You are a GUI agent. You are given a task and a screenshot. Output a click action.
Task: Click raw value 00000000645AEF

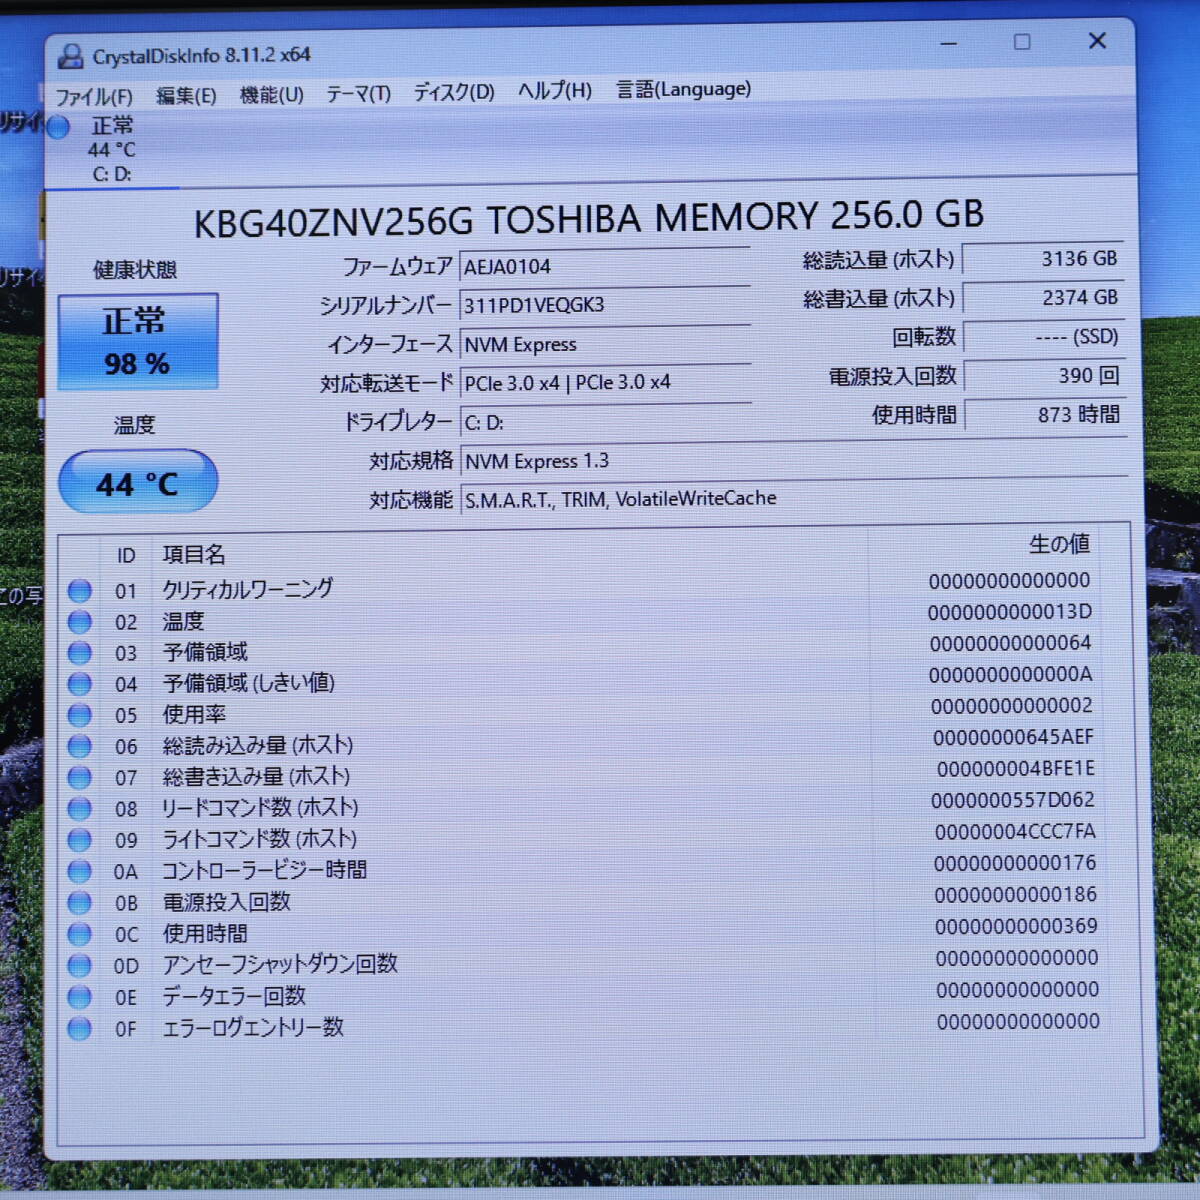pyautogui.click(x=1013, y=738)
